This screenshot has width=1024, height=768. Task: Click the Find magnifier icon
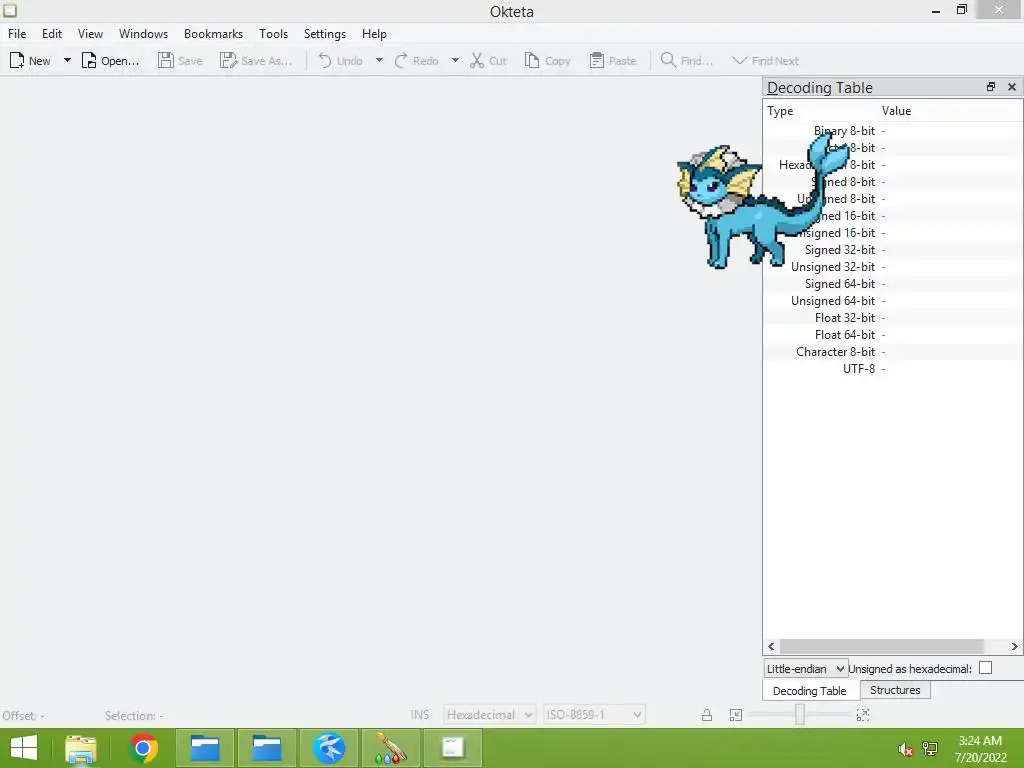[x=668, y=61]
